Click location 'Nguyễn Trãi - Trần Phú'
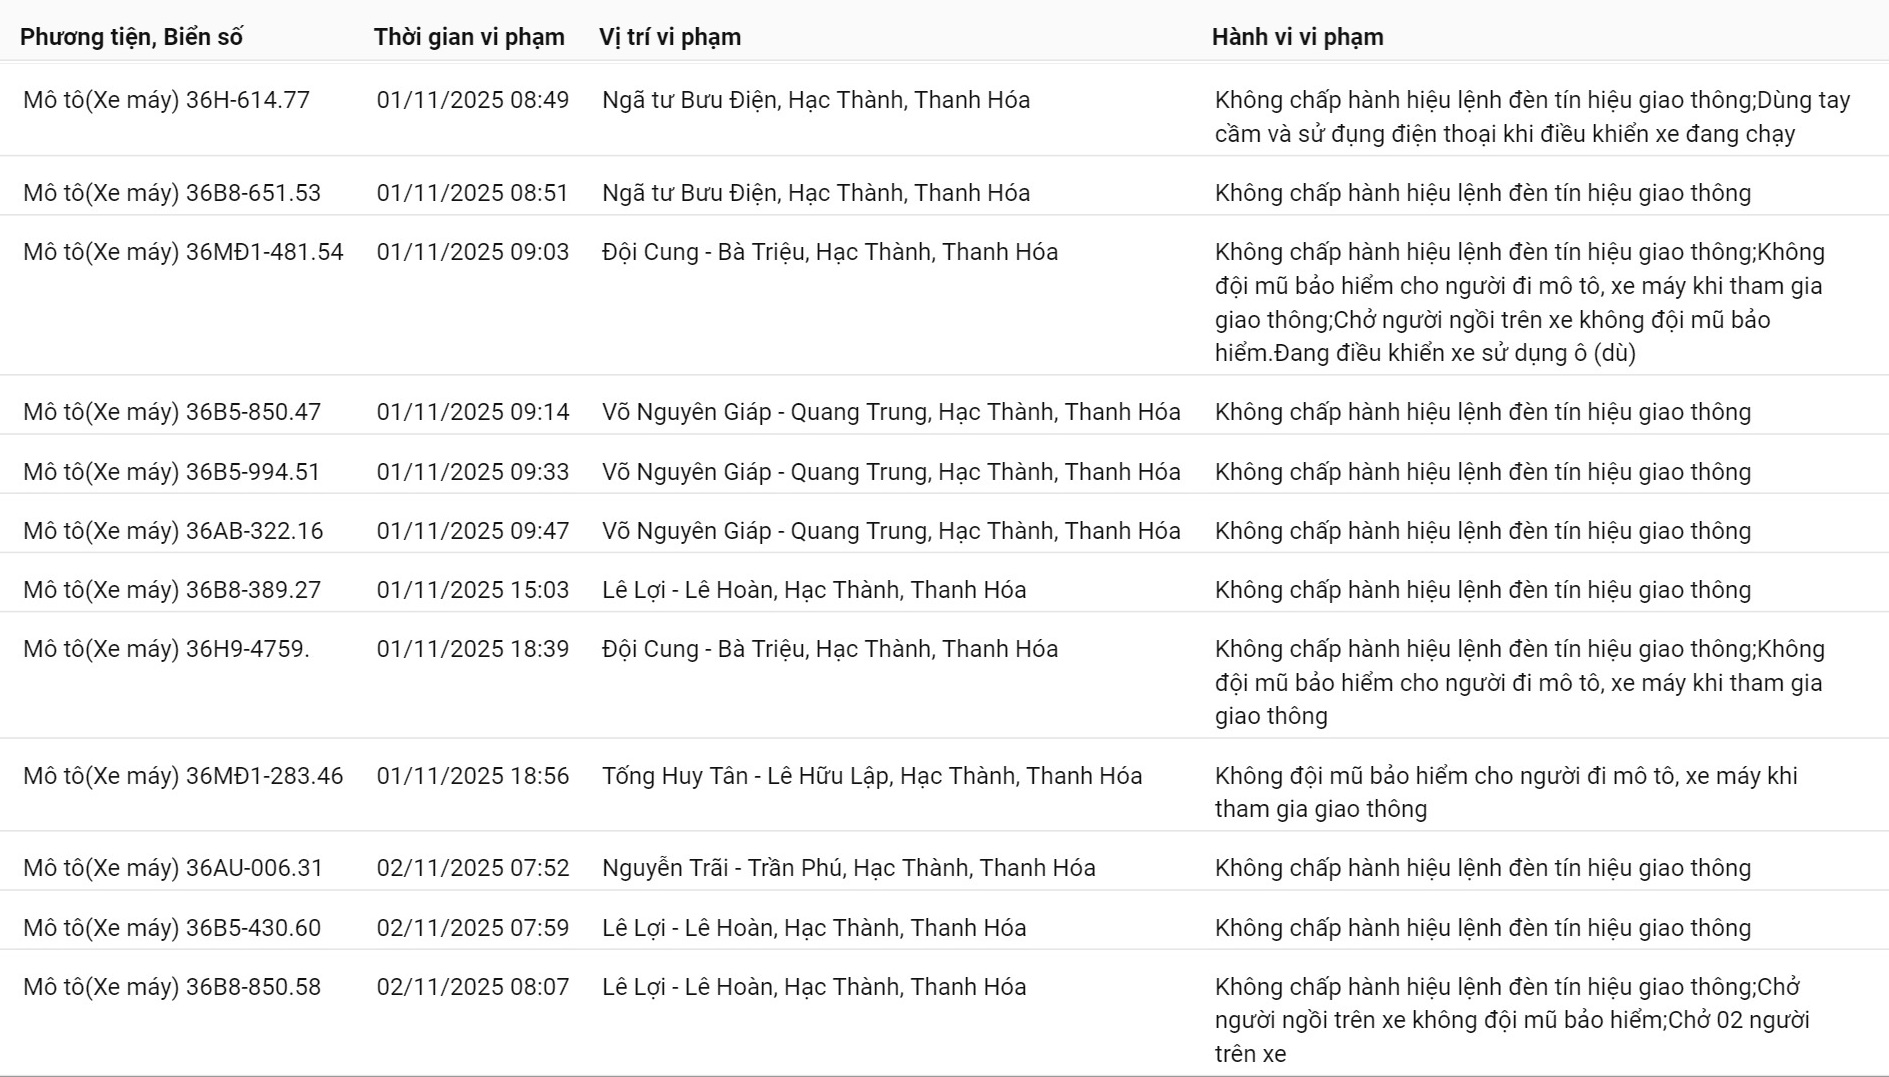The width and height of the screenshot is (1889, 1077). pos(848,868)
